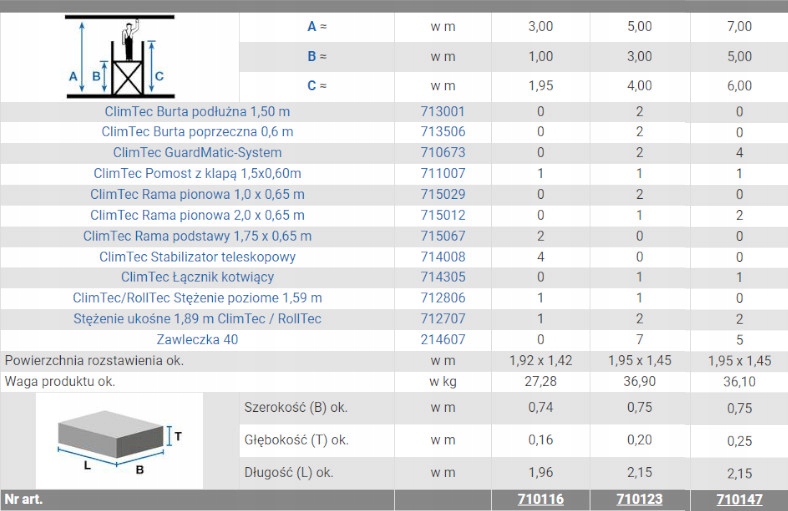The width and height of the screenshot is (788, 511).
Task: Select 'Powierzchnia rozstawienia ok.' label
Action: [x=94, y=361]
